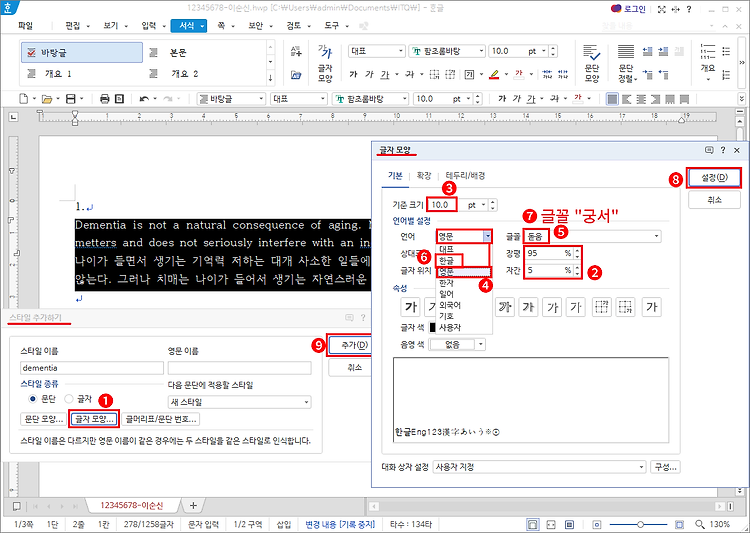Viewport: 750px width, 533px height.
Task: Open the 언어 combo box arrow
Action: click(487, 236)
